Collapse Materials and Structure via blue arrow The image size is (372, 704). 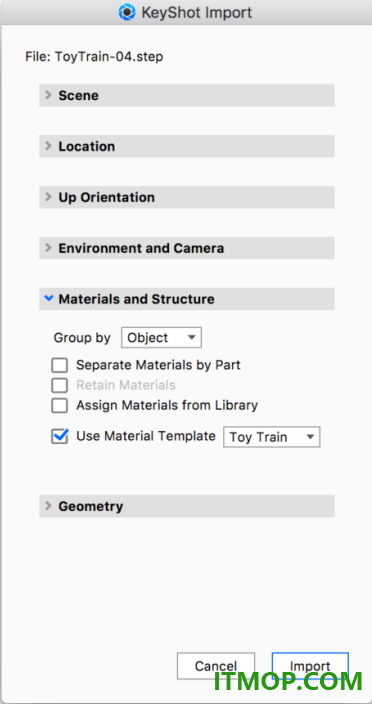pos(49,298)
